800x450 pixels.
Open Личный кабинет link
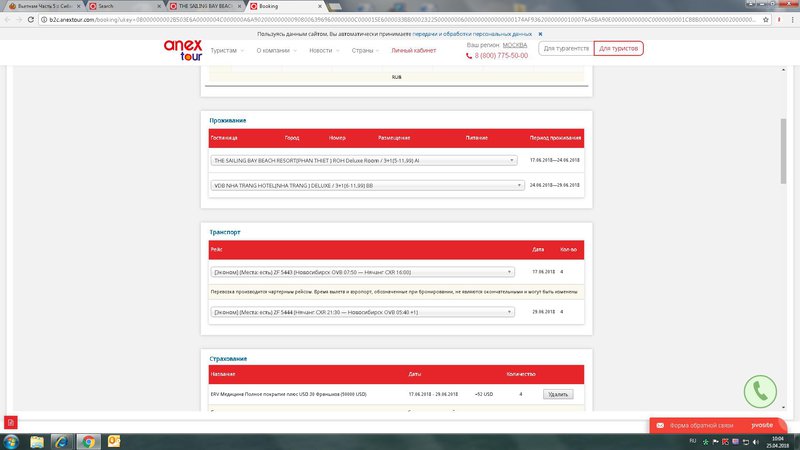[x=413, y=50]
